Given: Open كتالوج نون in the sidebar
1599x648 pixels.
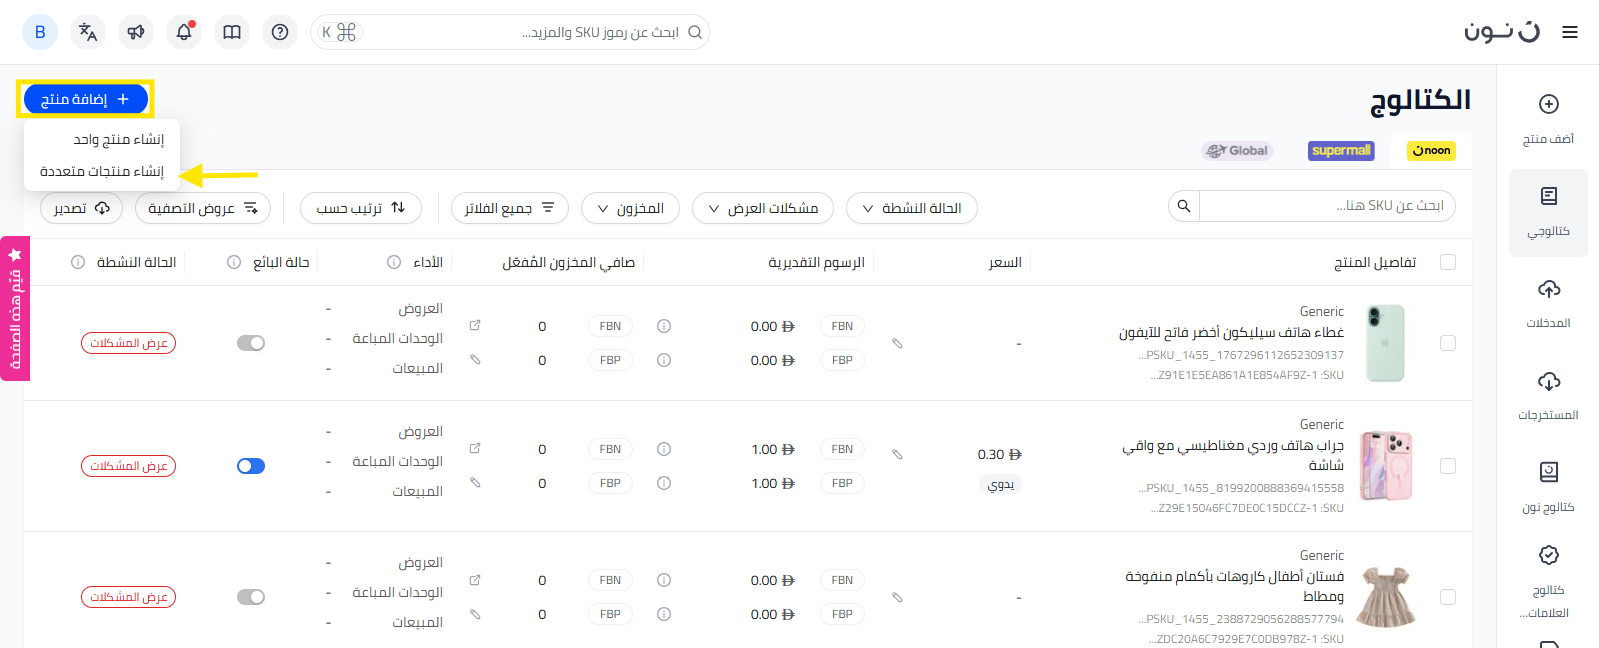Looking at the screenshot, I should tap(1548, 488).
